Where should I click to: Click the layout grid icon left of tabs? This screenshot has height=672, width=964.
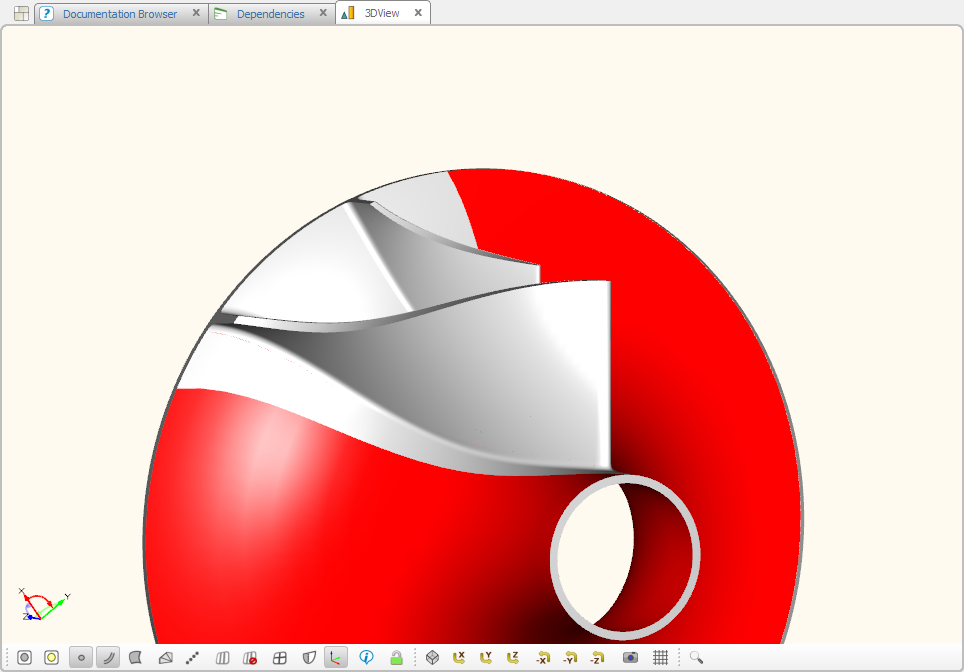click(22, 13)
